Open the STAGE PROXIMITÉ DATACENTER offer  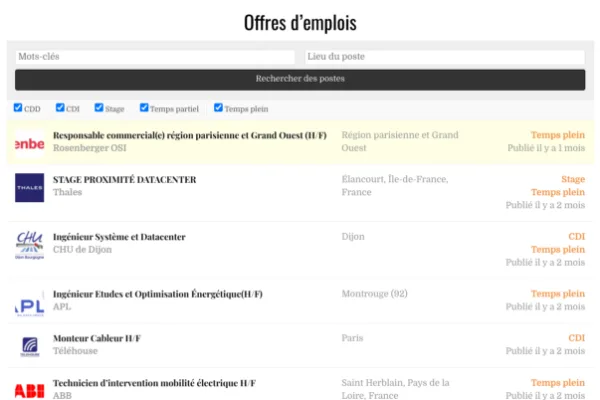(x=124, y=180)
